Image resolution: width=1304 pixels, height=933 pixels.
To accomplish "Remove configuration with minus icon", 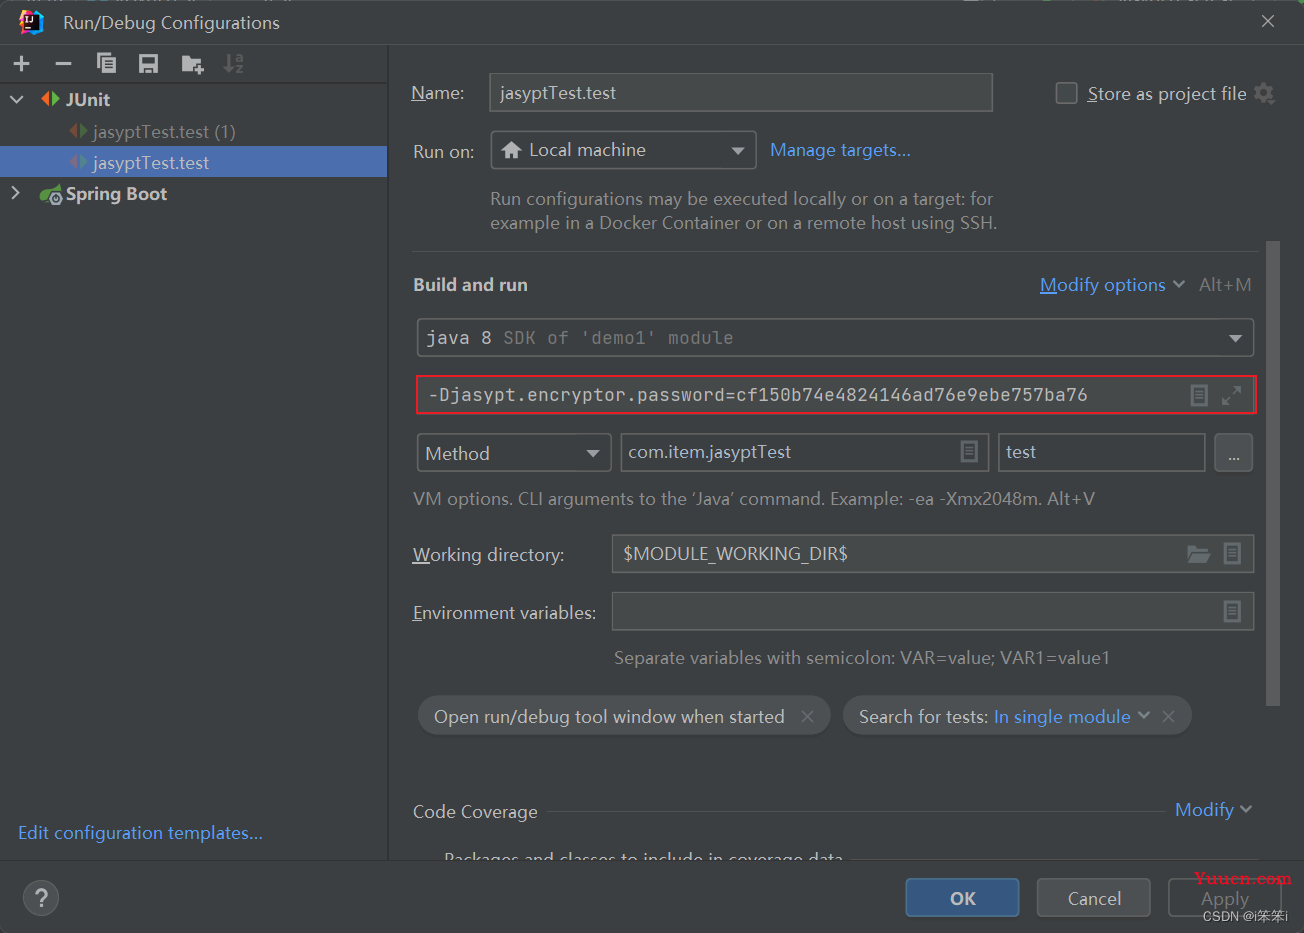I will [x=64, y=64].
